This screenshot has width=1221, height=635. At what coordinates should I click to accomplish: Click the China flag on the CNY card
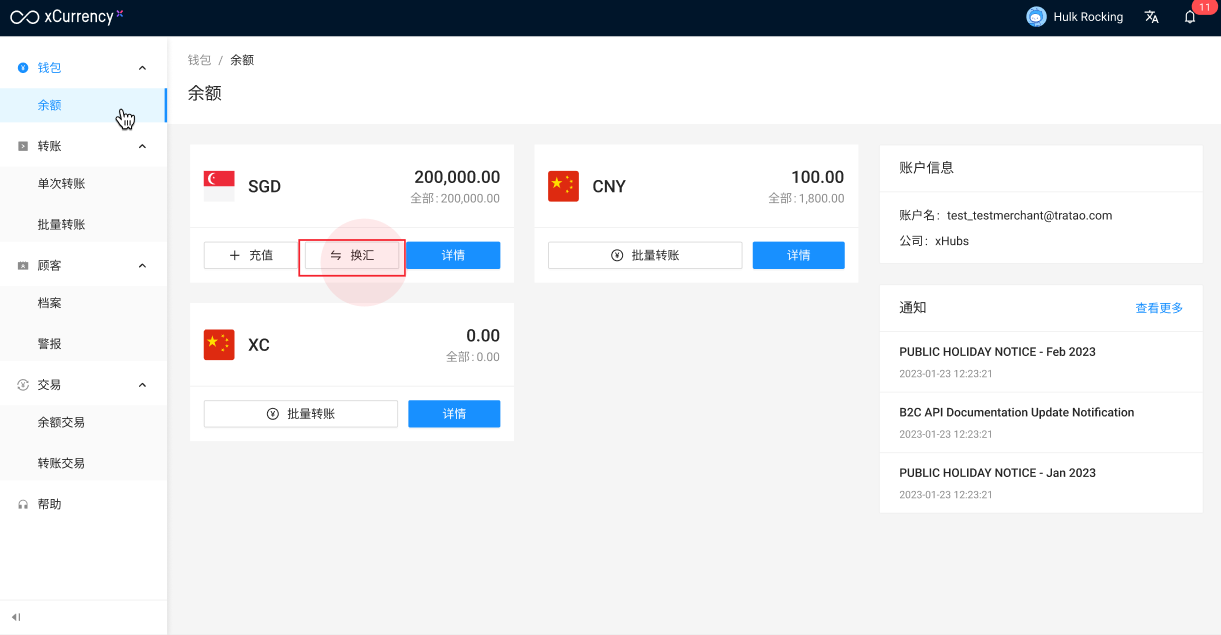[x=563, y=186]
